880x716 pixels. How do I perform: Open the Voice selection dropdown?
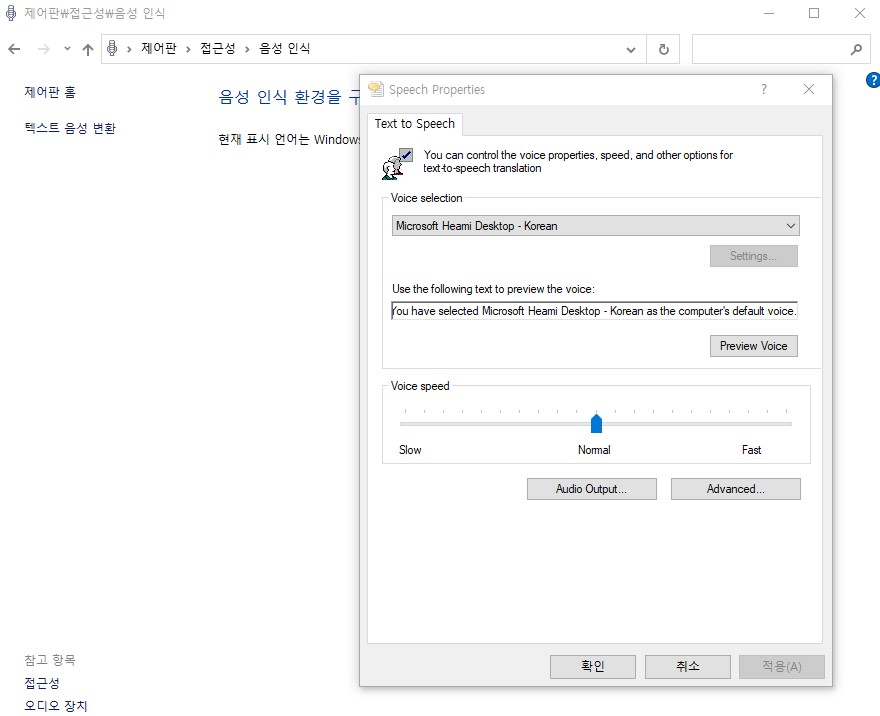click(x=595, y=226)
